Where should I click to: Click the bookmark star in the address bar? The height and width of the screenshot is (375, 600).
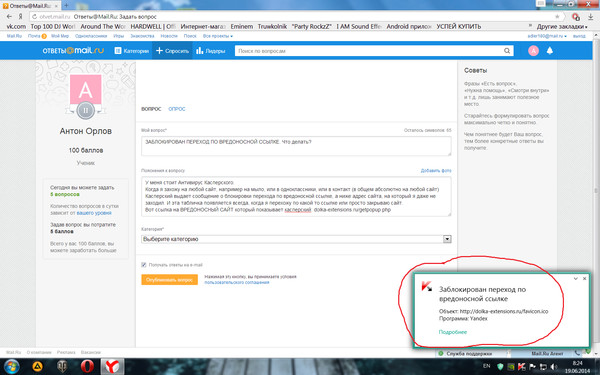(557, 16)
